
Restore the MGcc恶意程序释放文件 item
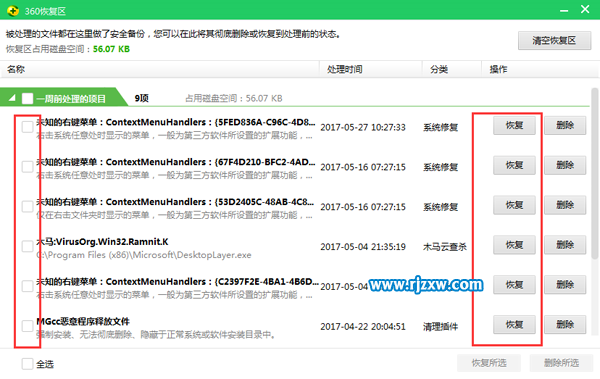point(514,325)
